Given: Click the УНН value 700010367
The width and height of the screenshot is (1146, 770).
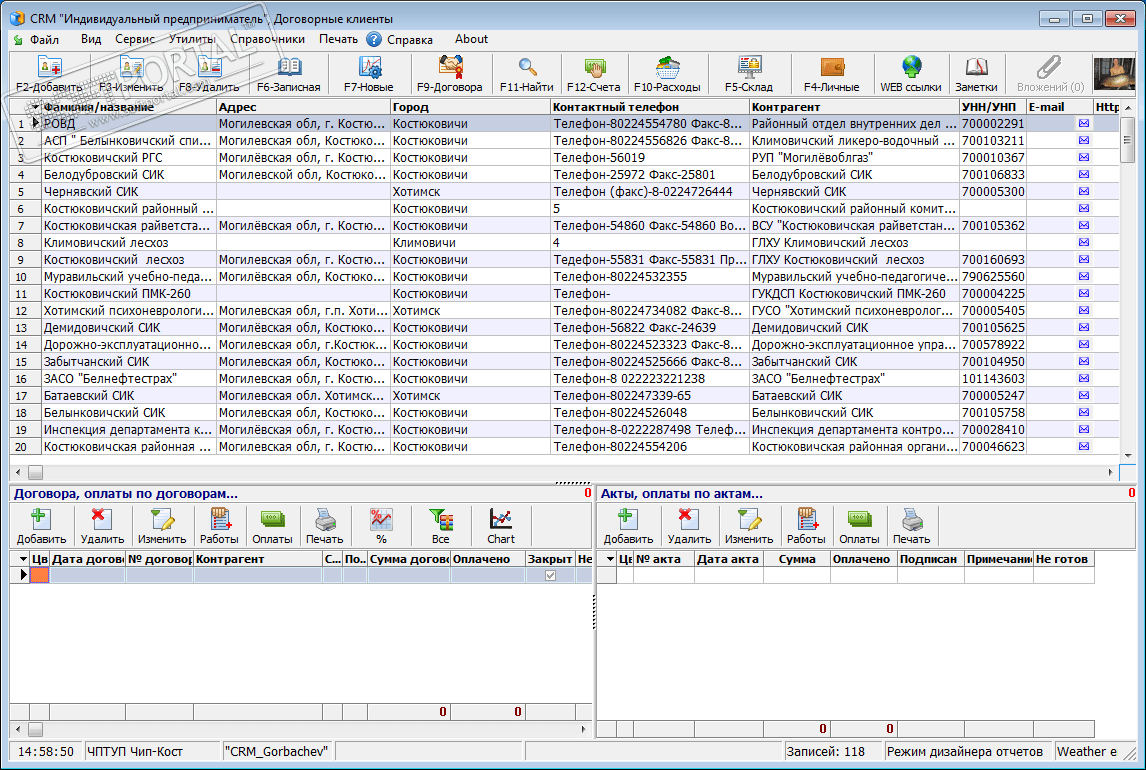Looking at the screenshot, I should tap(993, 157).
